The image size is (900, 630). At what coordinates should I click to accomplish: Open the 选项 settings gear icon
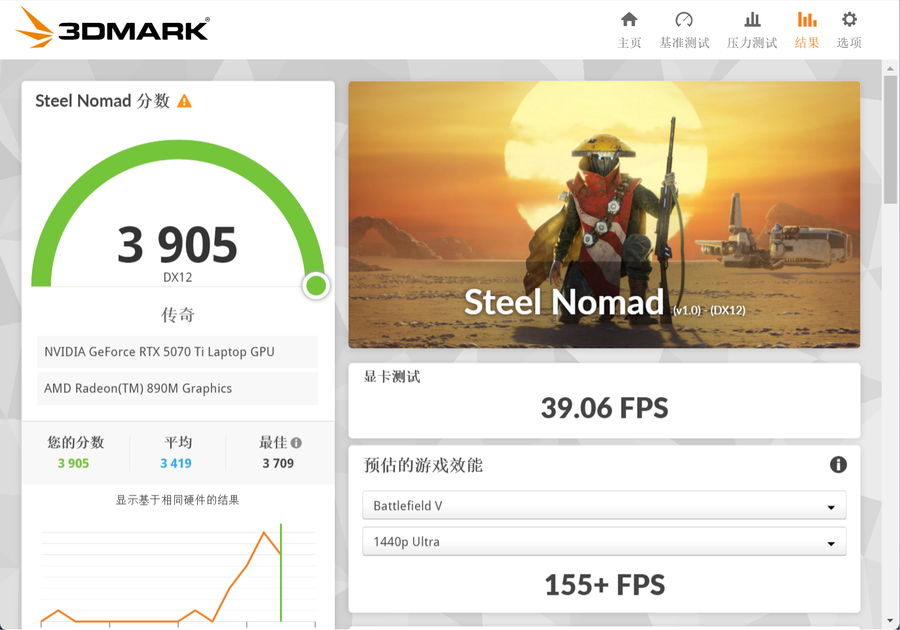coord(849,20)
